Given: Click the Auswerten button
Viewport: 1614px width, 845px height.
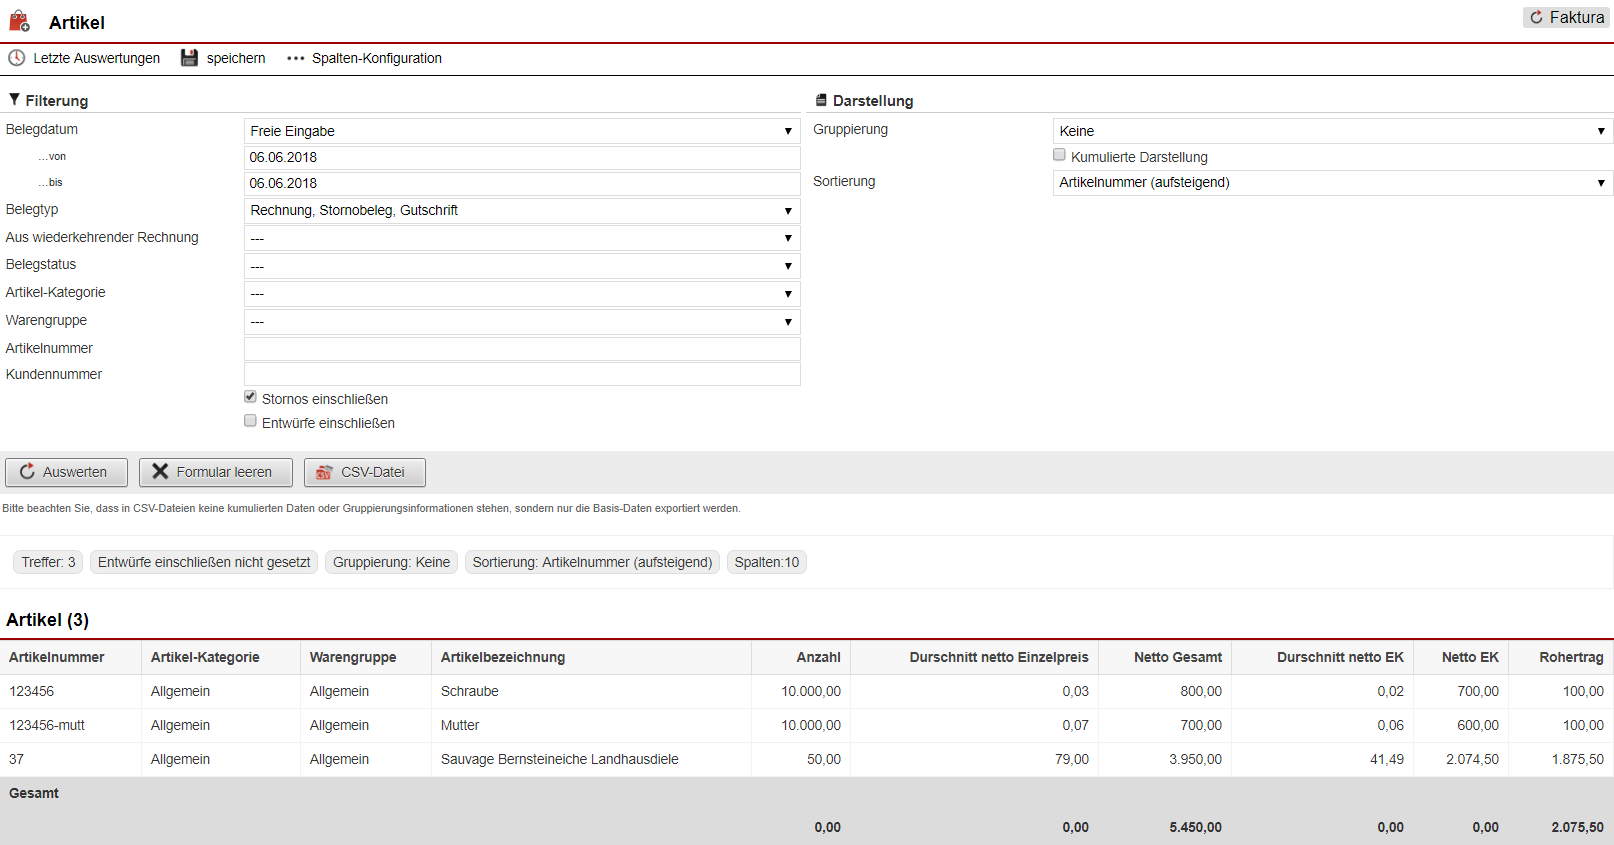Looking at the screenshot, I should (66, 472).
